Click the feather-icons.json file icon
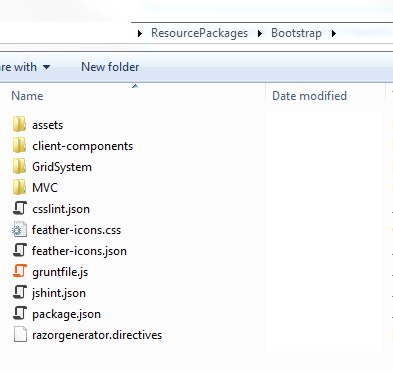Screen dimensions: 393x372 click(20, 250)
